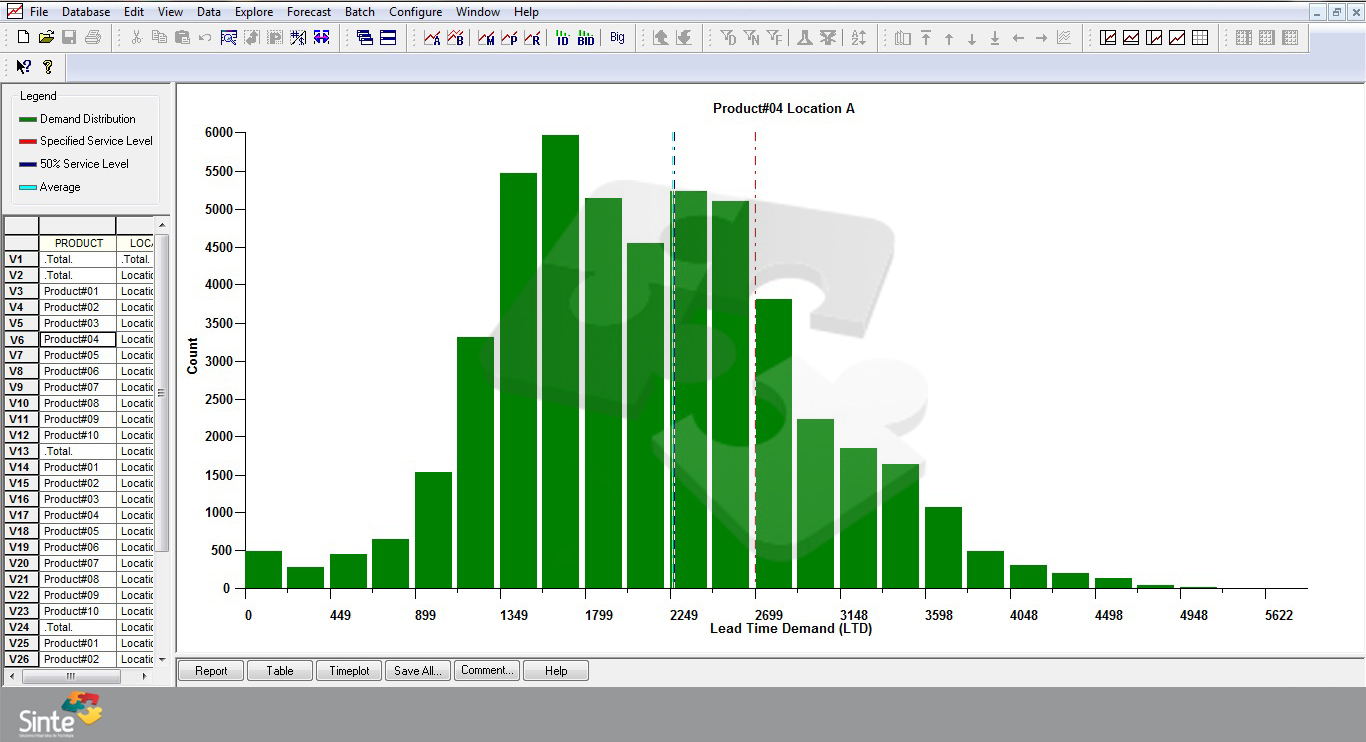The image size is (1366, 742).
Task: Open the Batch menu
Action: click(x=360, y=12)
